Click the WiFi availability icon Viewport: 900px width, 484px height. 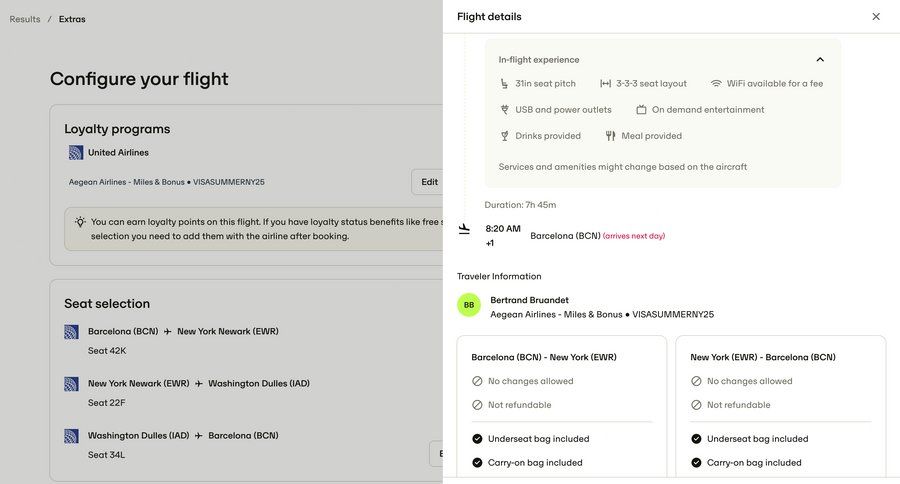pyautogui.click(x=716, y=84)
